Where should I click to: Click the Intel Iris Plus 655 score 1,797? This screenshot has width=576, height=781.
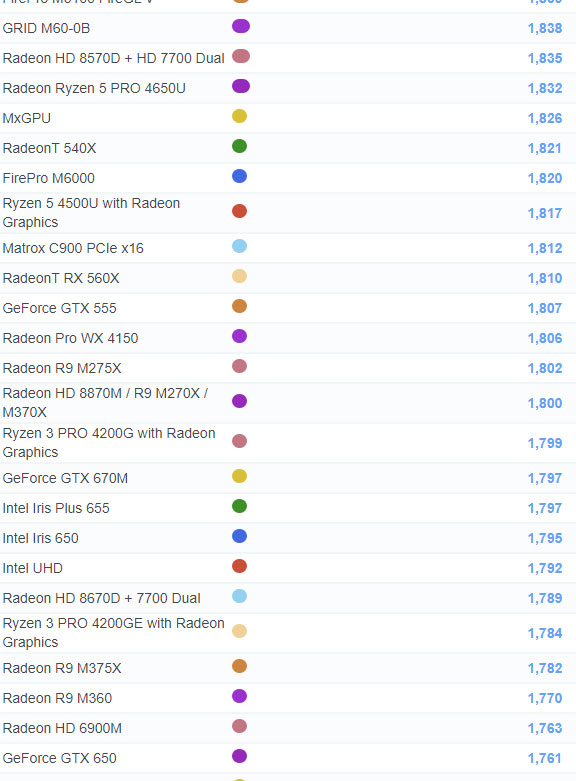545,508
